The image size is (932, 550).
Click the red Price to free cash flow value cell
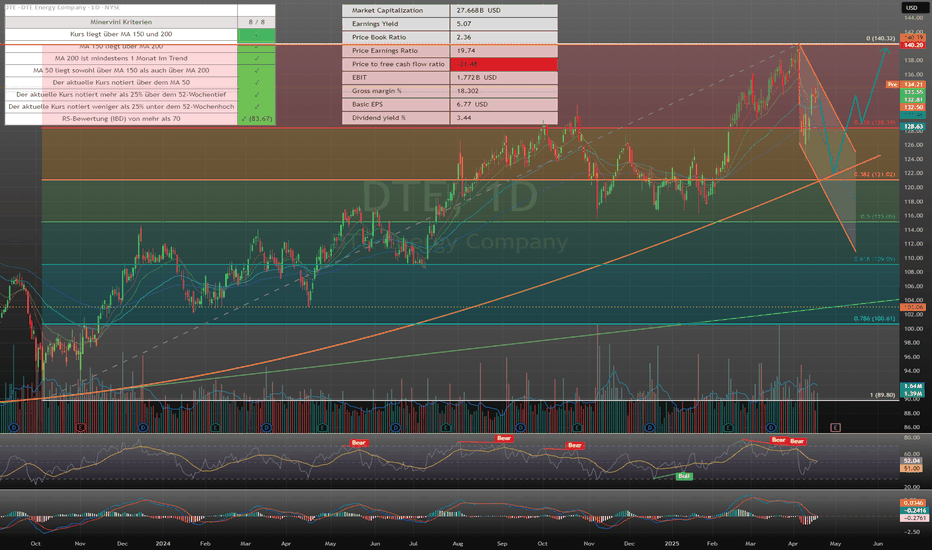[503, 64]
